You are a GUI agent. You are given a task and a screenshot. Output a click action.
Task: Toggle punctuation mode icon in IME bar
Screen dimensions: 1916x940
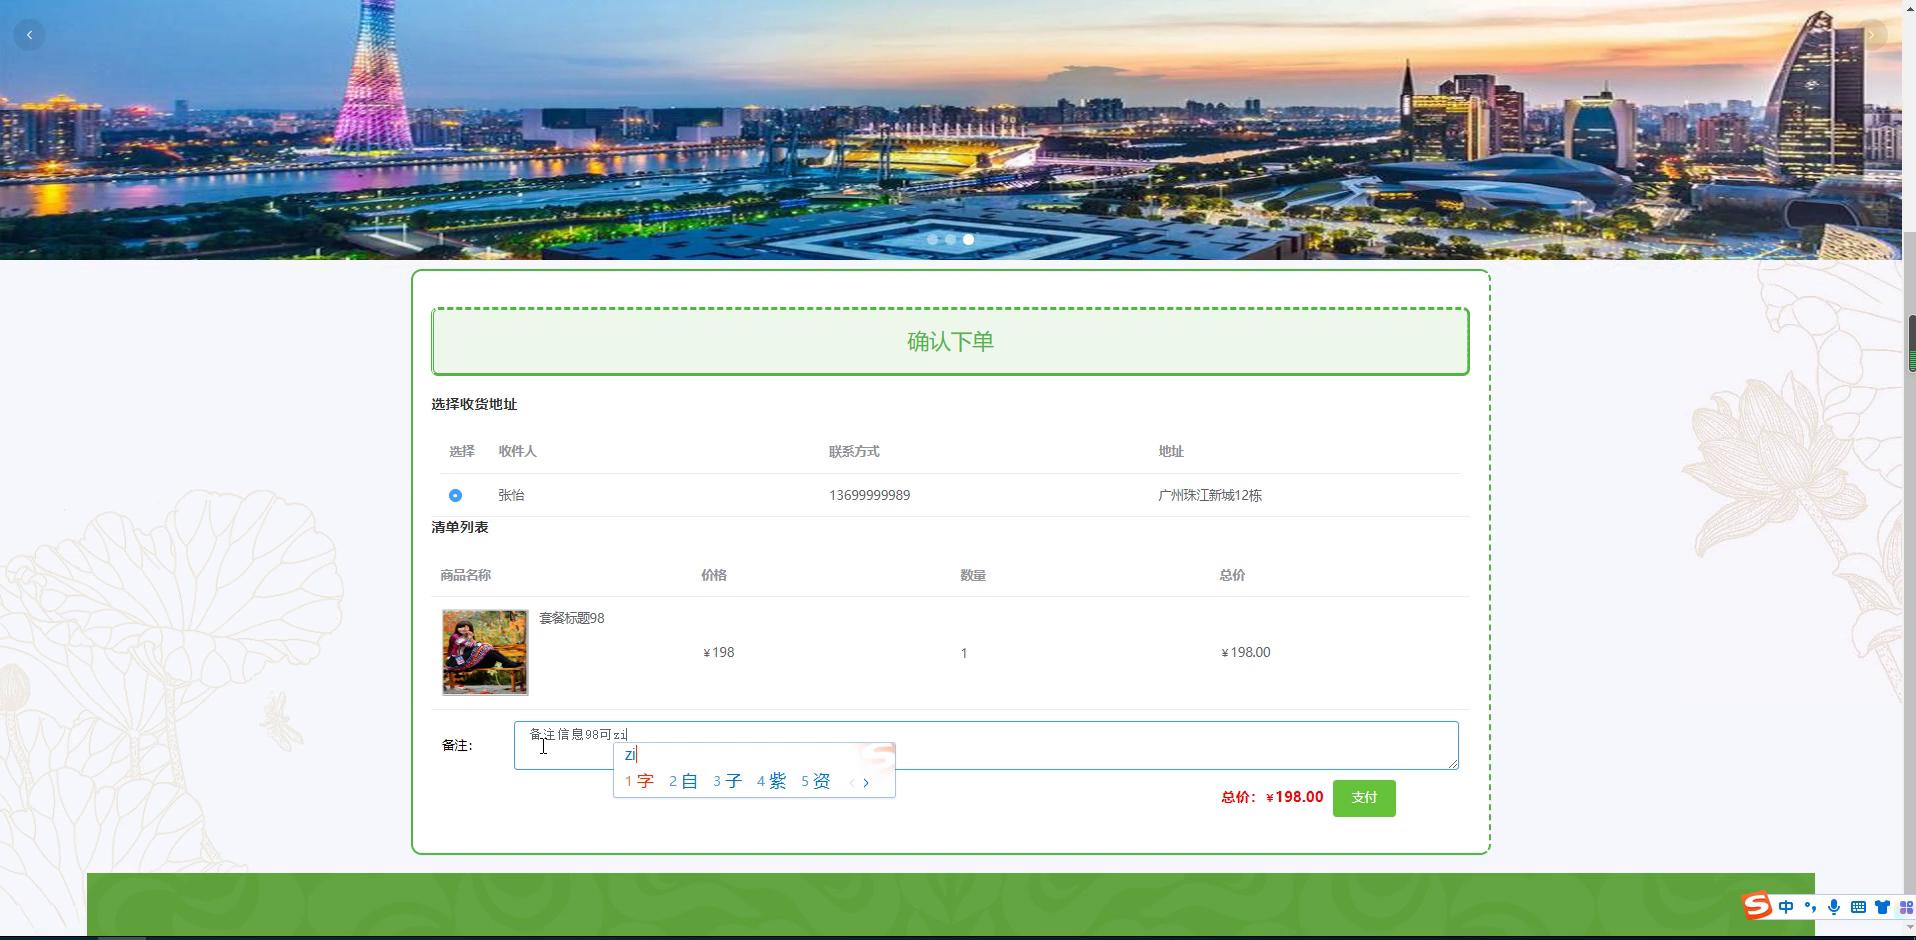1810,907
